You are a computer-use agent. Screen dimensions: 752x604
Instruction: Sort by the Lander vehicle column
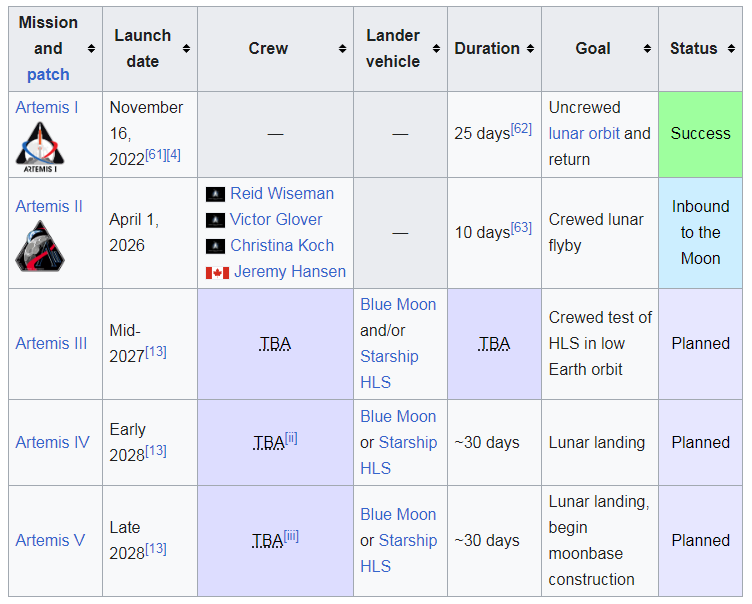tap(436, 48)
